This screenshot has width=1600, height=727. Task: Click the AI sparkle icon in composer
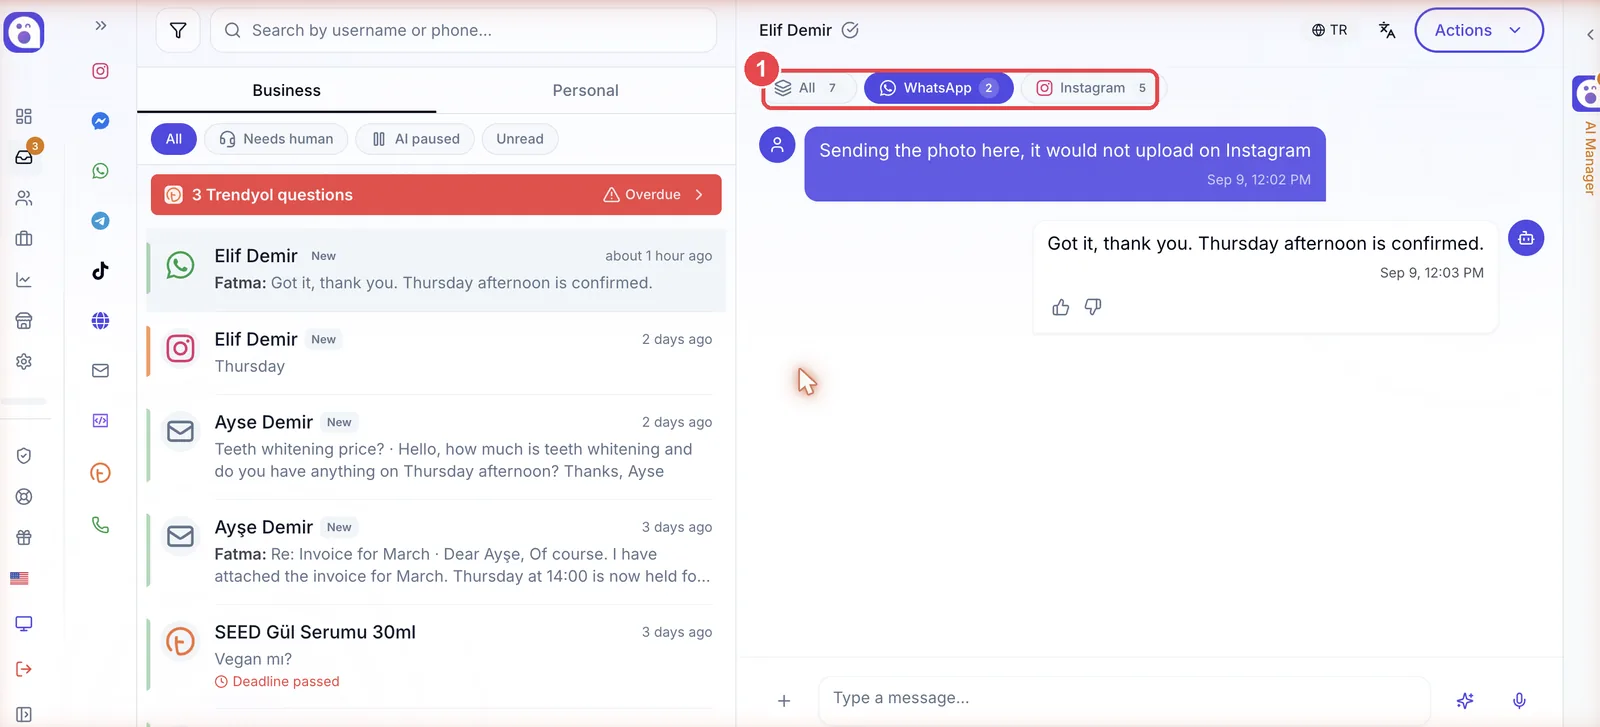(1465, 700)
